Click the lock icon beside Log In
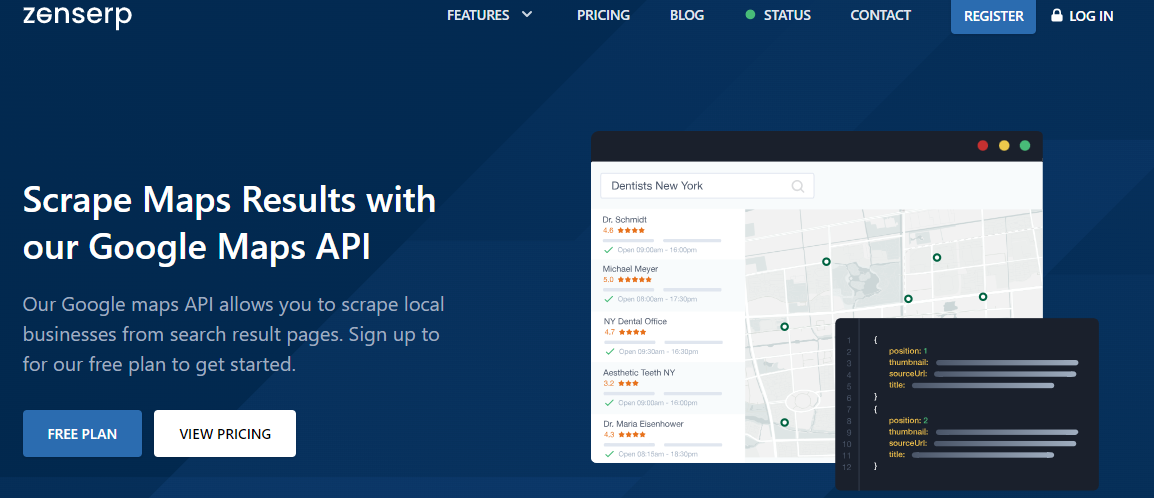Viewport: 1154px width, 498px height. pos(1057,15)
